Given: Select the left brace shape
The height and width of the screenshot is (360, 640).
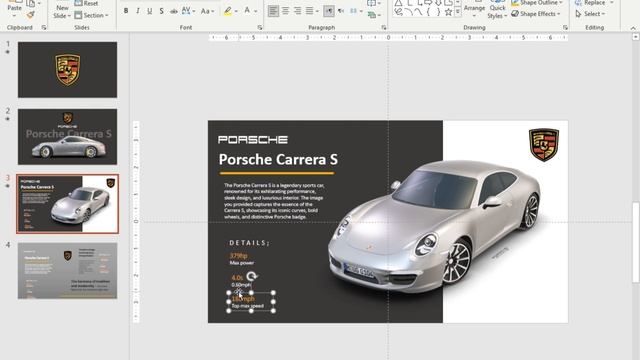Looking at the screenshot, I should point(428,12).
